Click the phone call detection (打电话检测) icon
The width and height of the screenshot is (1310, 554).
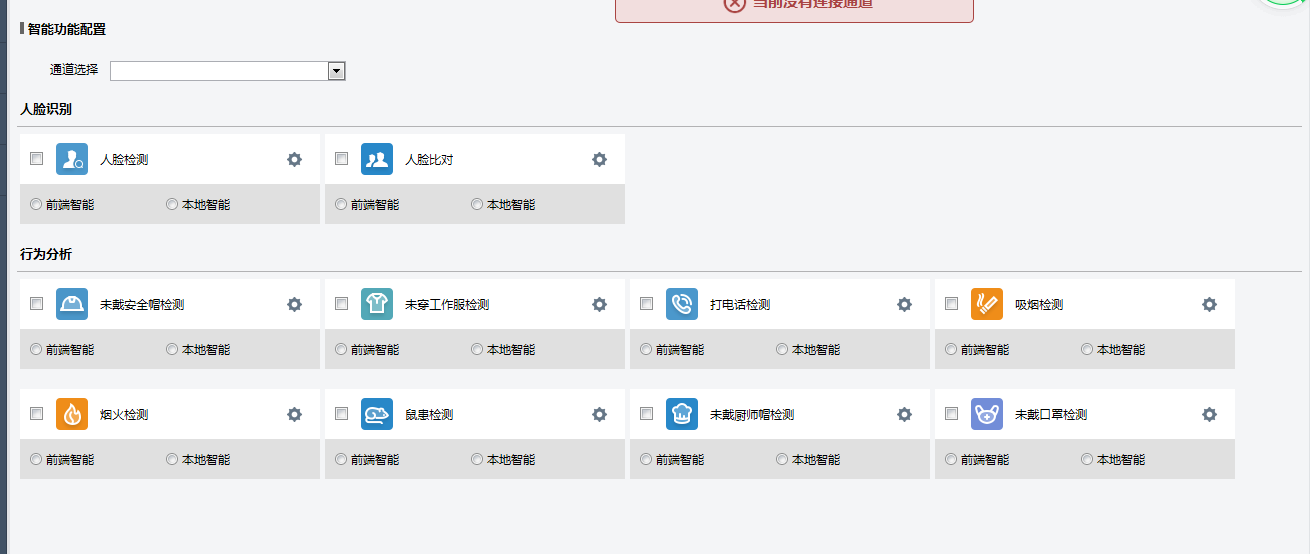click(x=682, y=305)
